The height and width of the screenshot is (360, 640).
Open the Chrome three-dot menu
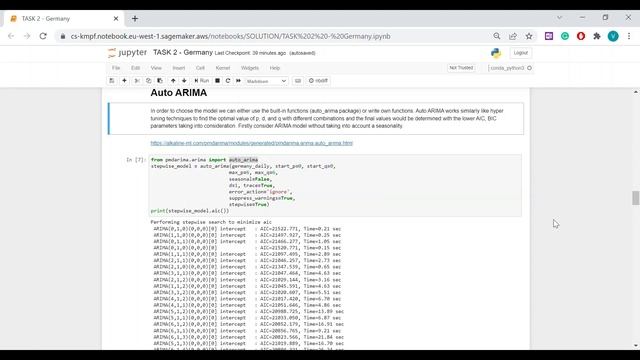tap(629, 36)
